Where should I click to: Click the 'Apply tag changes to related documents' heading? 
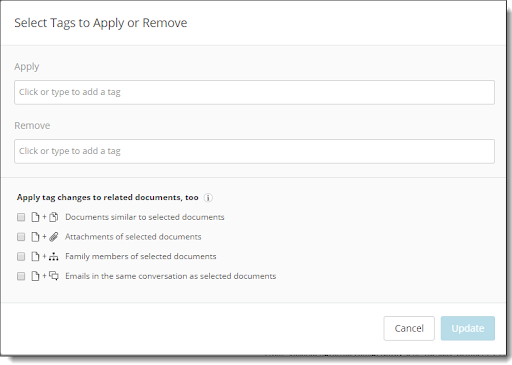(x=108, y=197)
